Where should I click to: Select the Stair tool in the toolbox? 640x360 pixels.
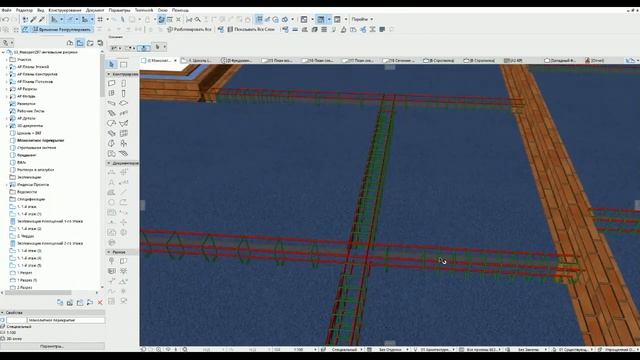112,113
